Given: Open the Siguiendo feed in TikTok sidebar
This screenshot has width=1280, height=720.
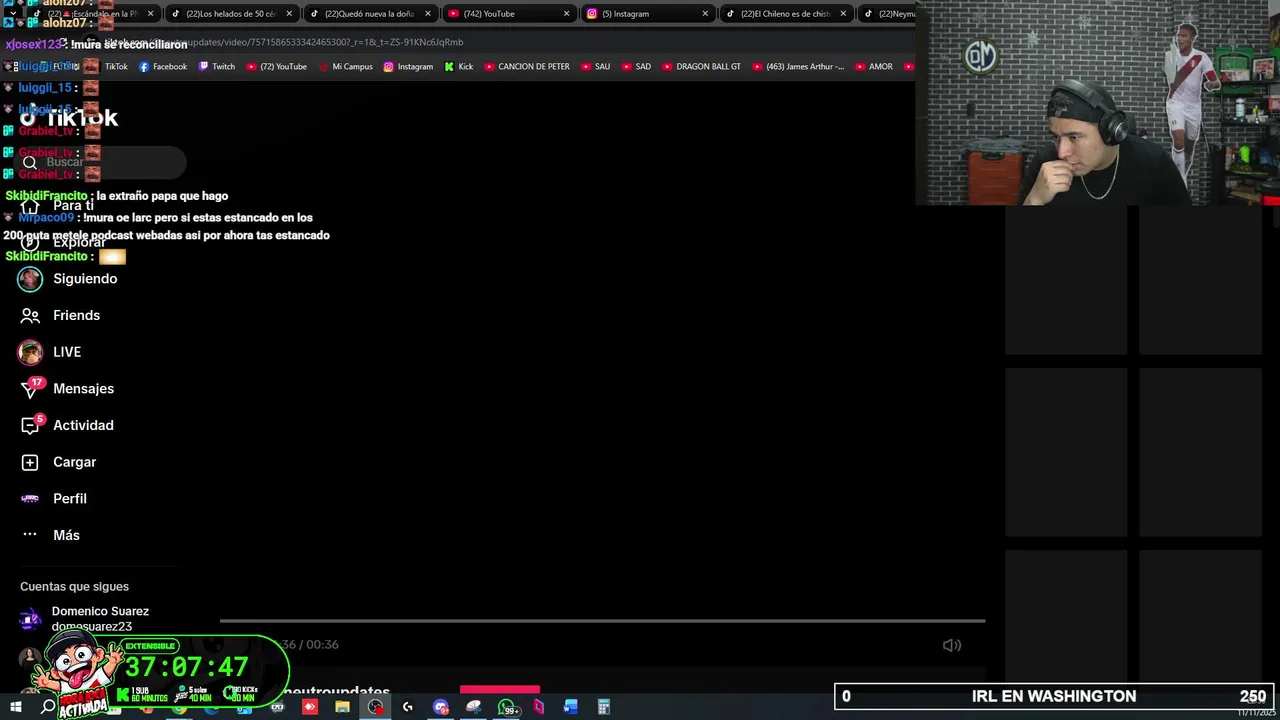Looking at the screenshot, I should click(68, 279).
